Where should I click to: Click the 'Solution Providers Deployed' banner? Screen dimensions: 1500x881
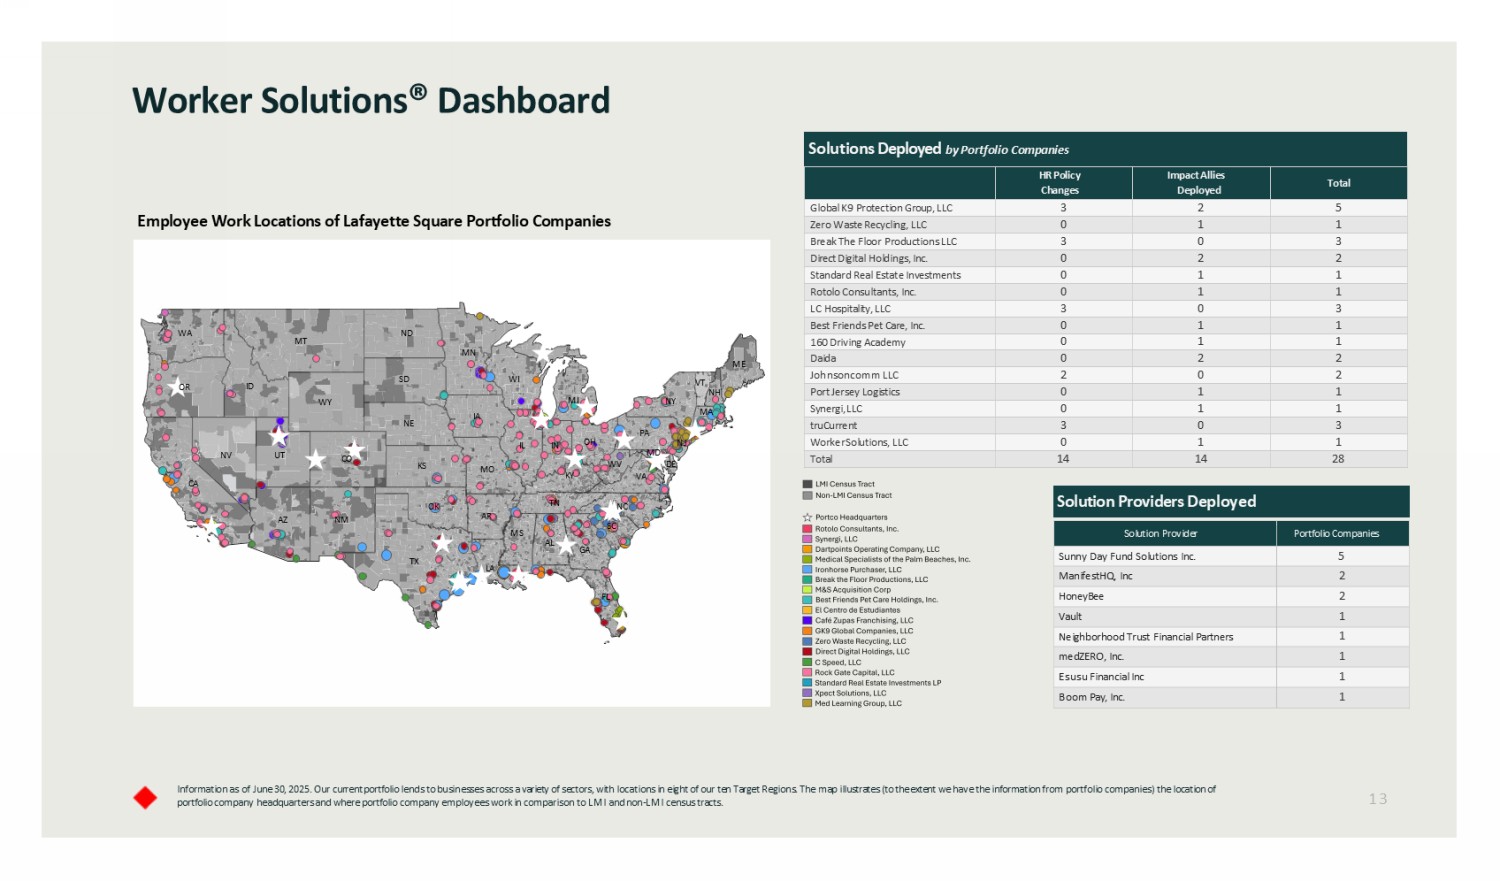1231,501
